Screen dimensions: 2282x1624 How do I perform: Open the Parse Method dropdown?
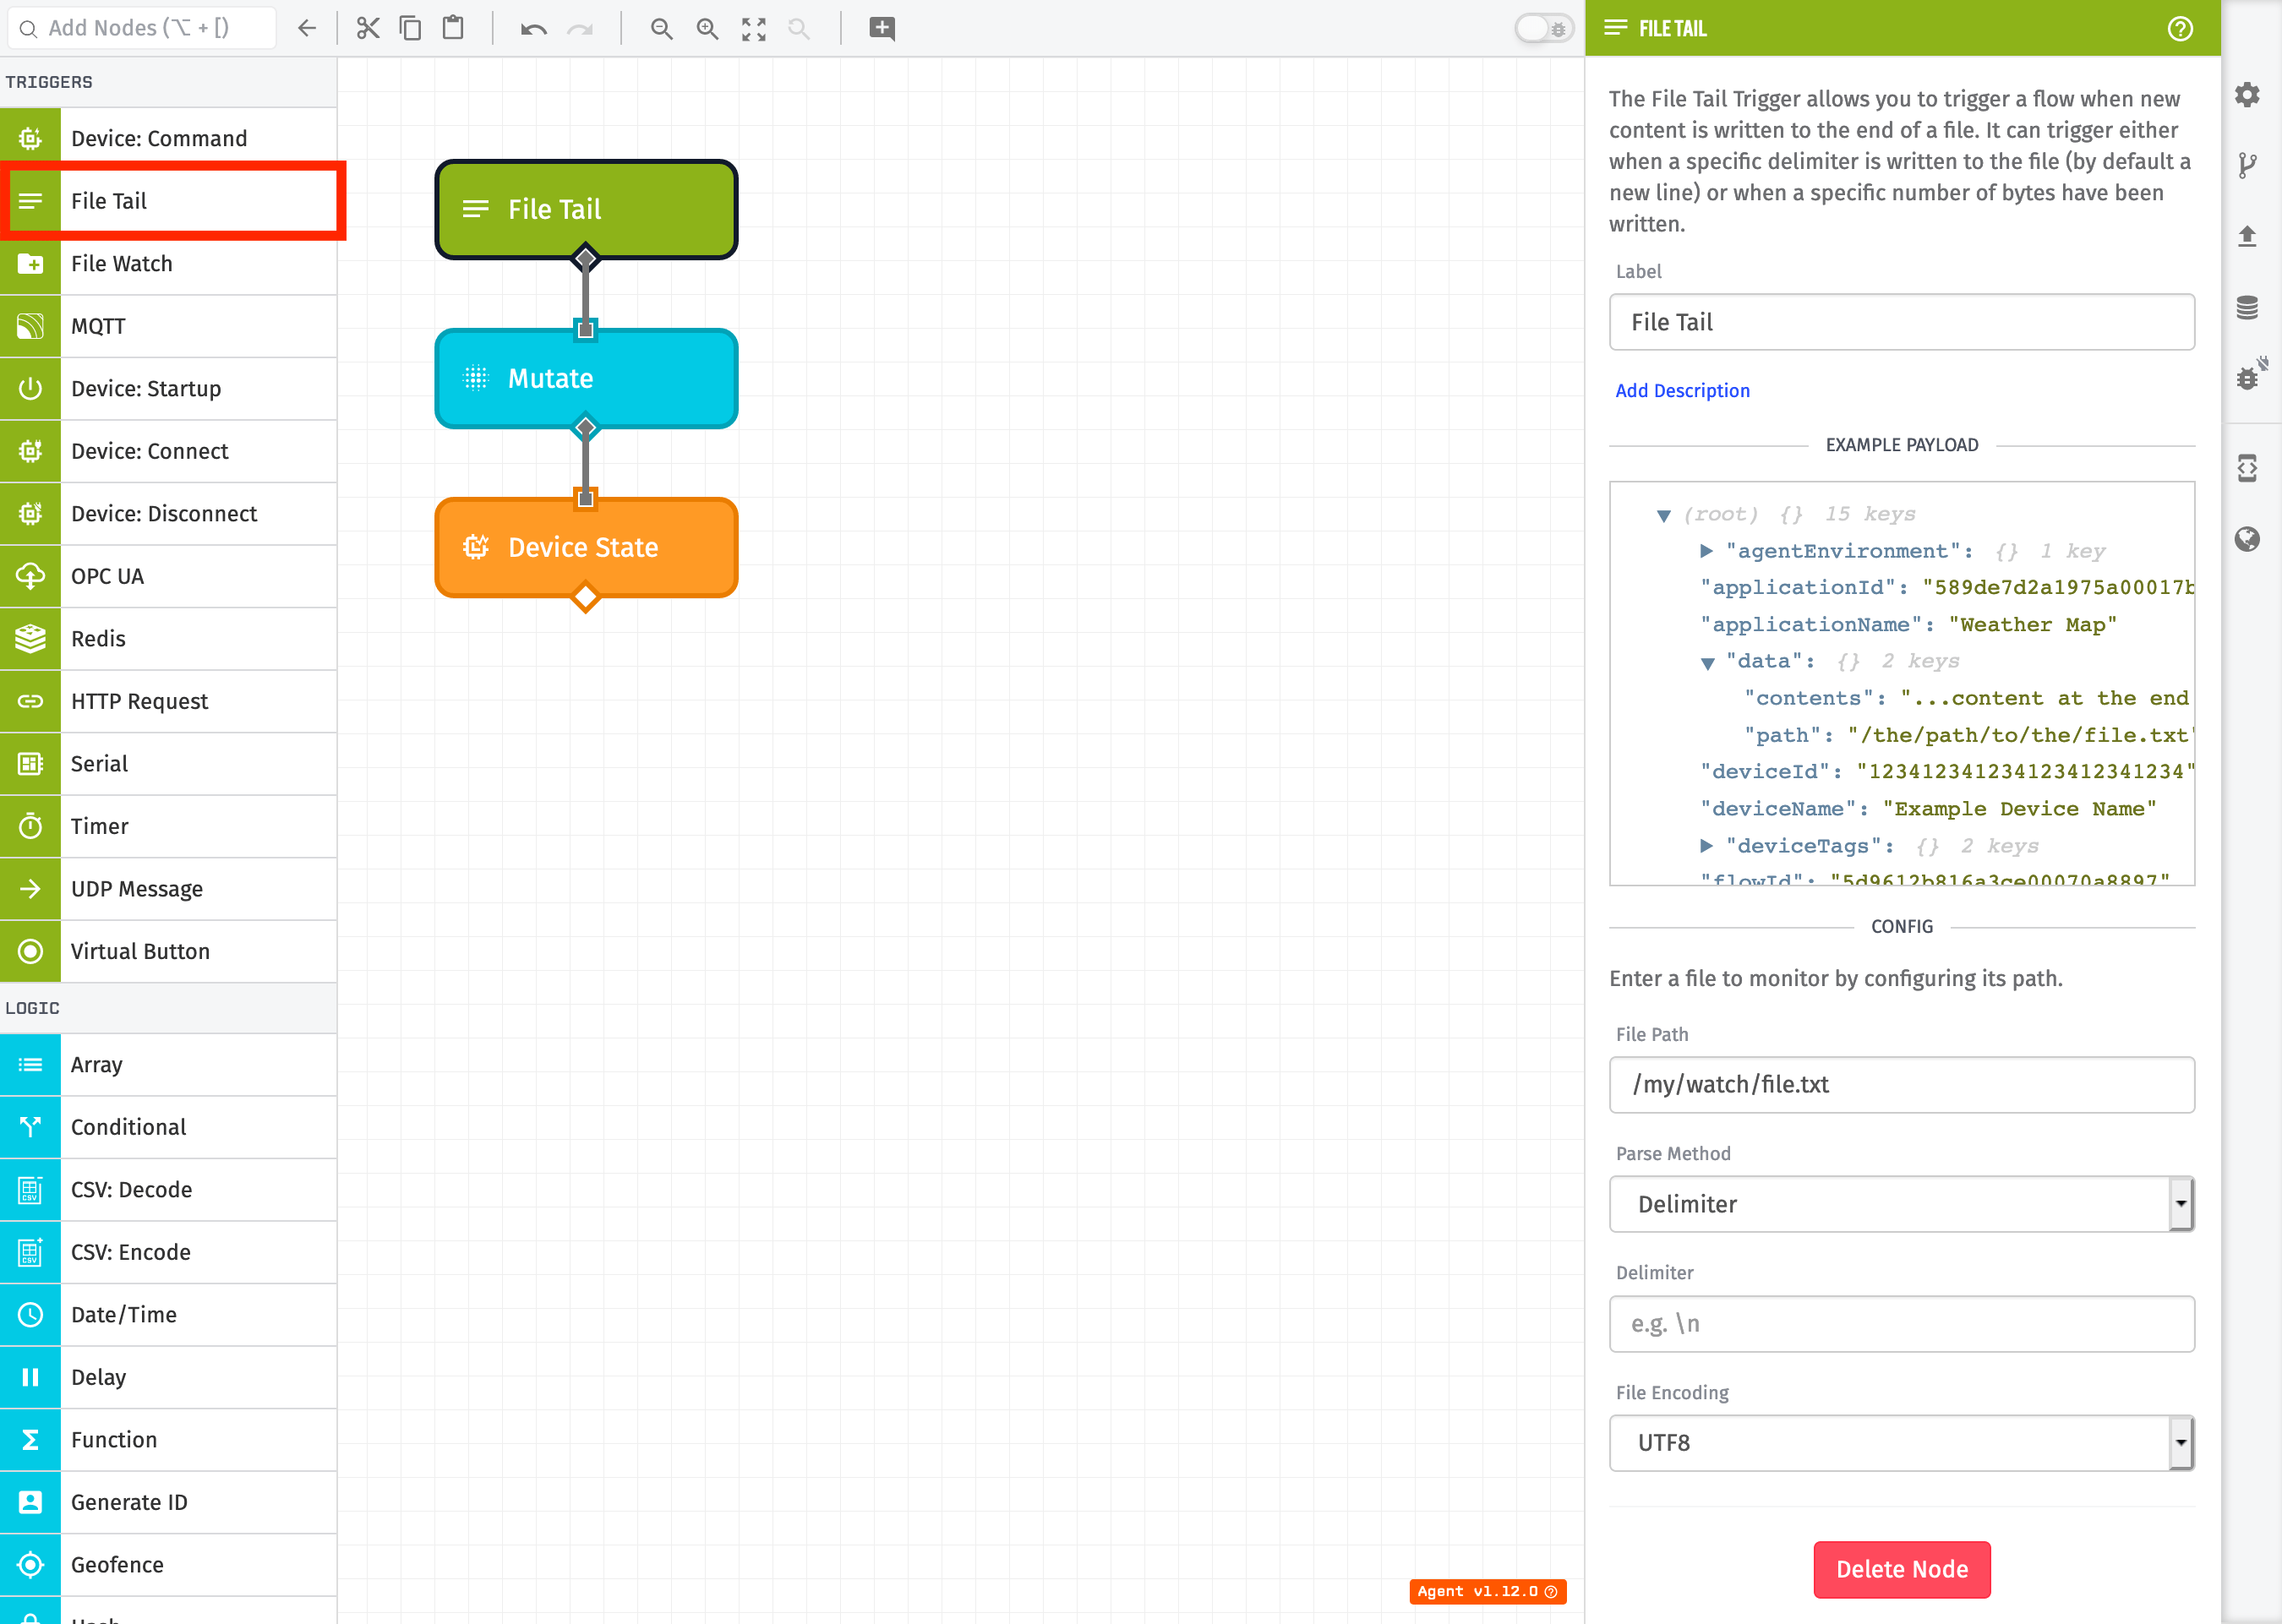(1901, 1204)
